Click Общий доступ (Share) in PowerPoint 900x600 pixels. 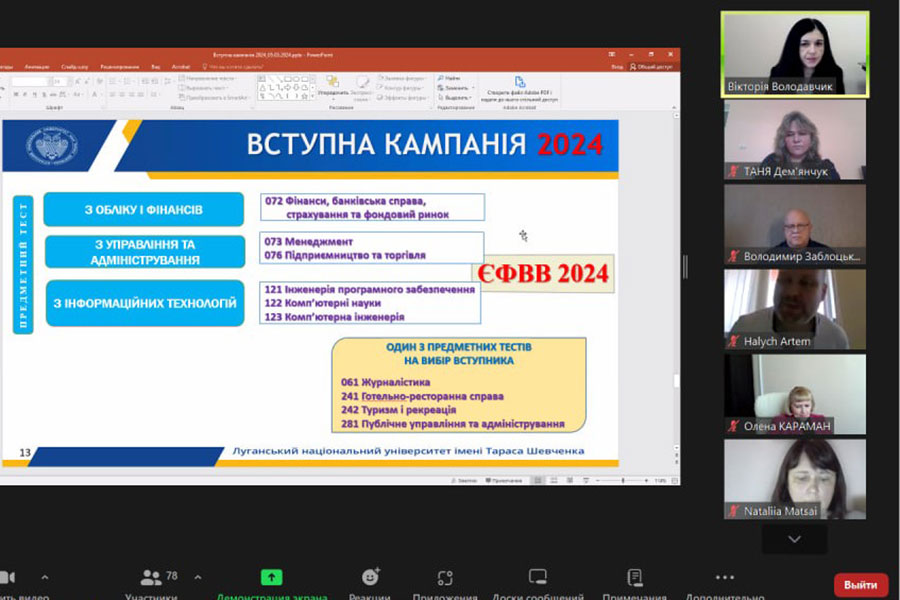[x=651, y=67]
